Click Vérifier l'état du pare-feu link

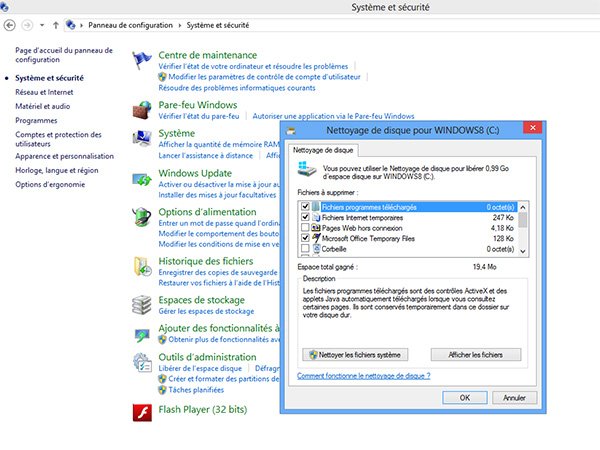tap(199, 116)
